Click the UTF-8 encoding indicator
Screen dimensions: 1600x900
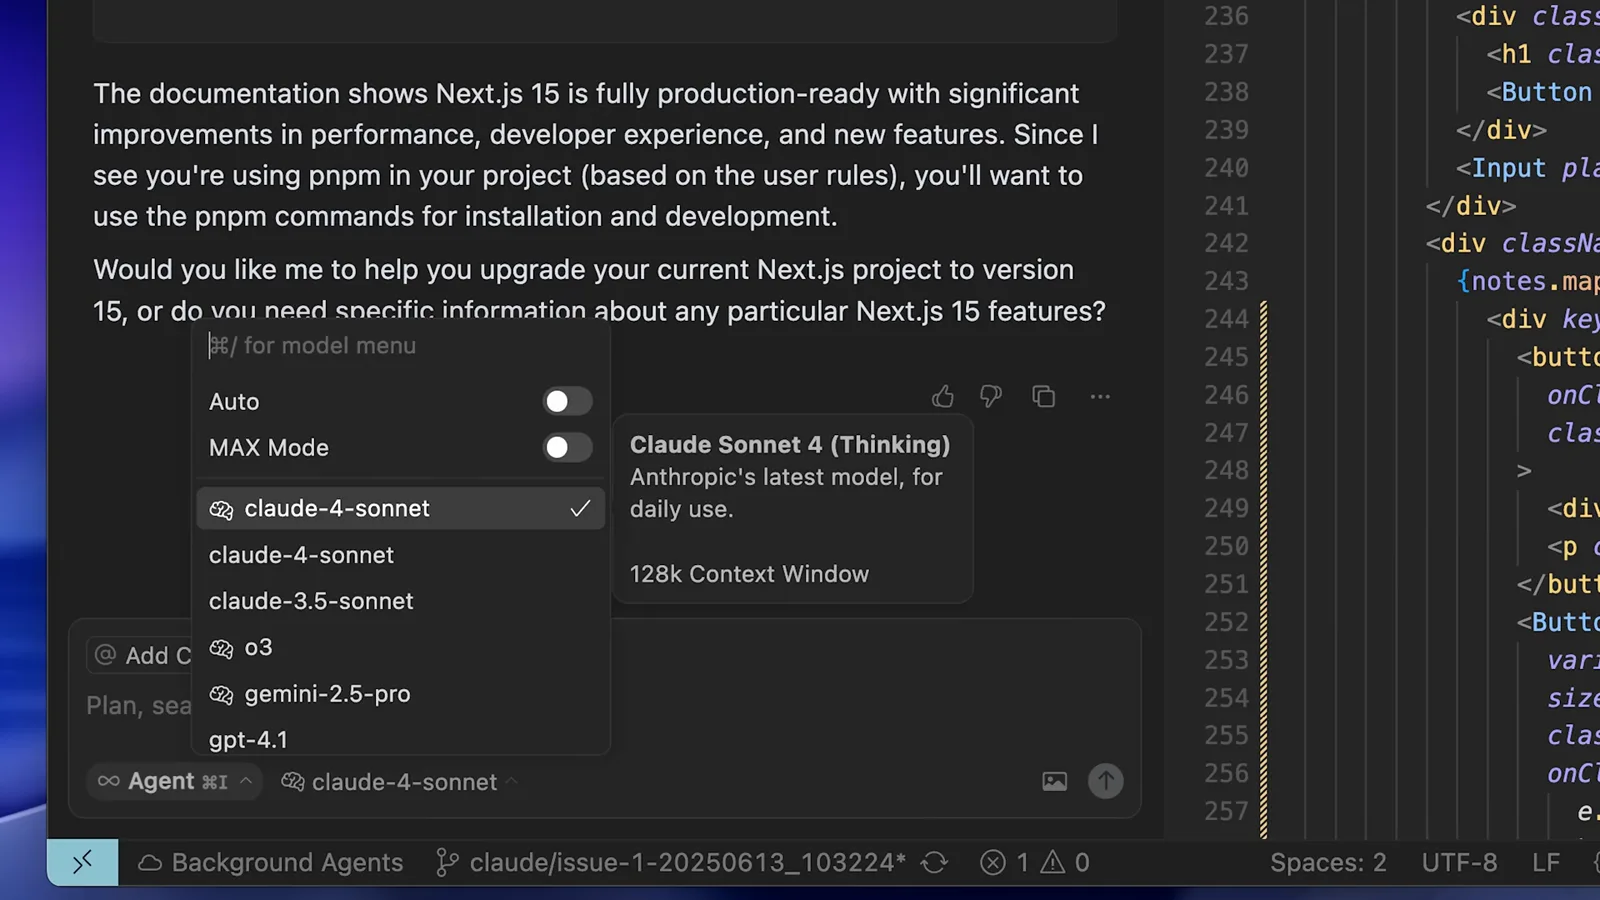[1460, 862]
